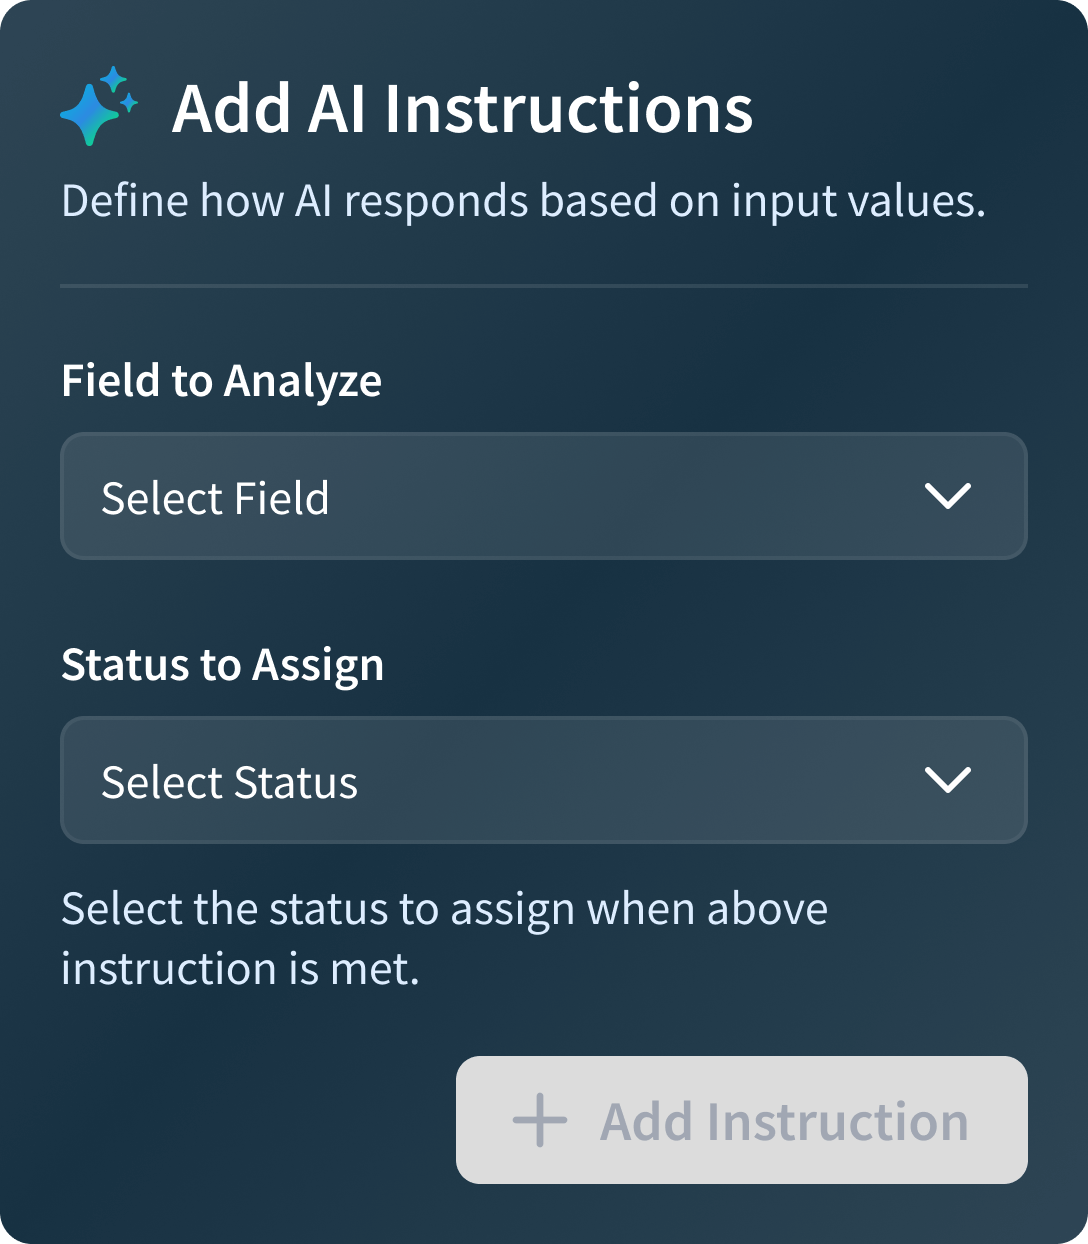Screen dimensions: 1088x1244
Task: Open the Select Field dropdown
Action: (543, 496)
